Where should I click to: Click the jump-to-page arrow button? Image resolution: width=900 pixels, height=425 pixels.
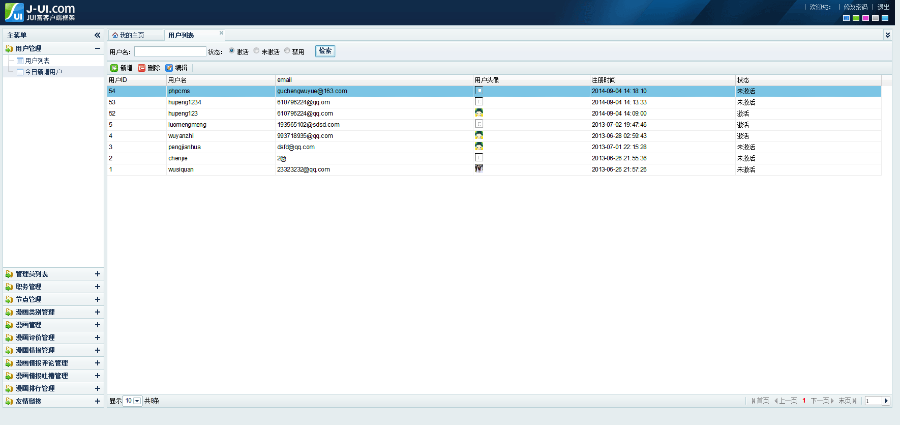pos(886,400)
